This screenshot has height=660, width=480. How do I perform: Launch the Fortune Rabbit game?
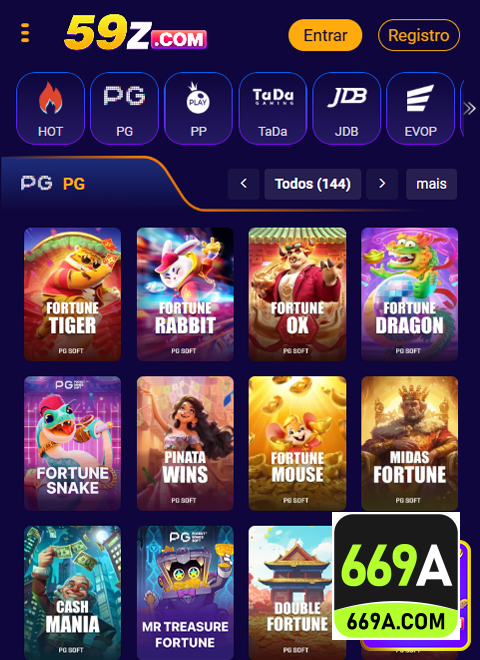[185, 294]
